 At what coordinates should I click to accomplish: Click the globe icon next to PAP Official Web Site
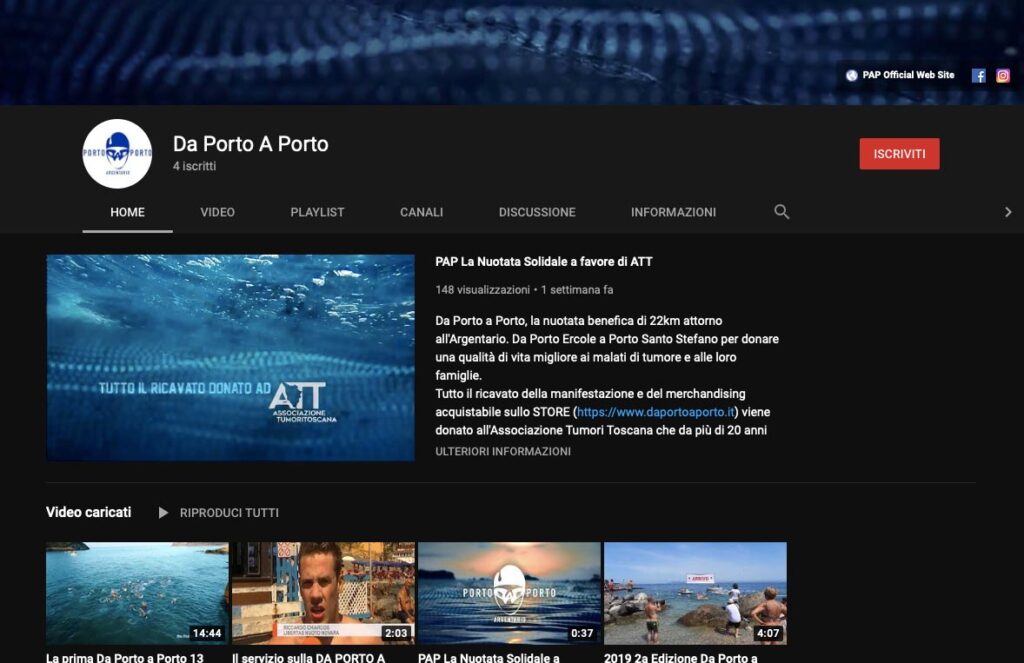852,75
